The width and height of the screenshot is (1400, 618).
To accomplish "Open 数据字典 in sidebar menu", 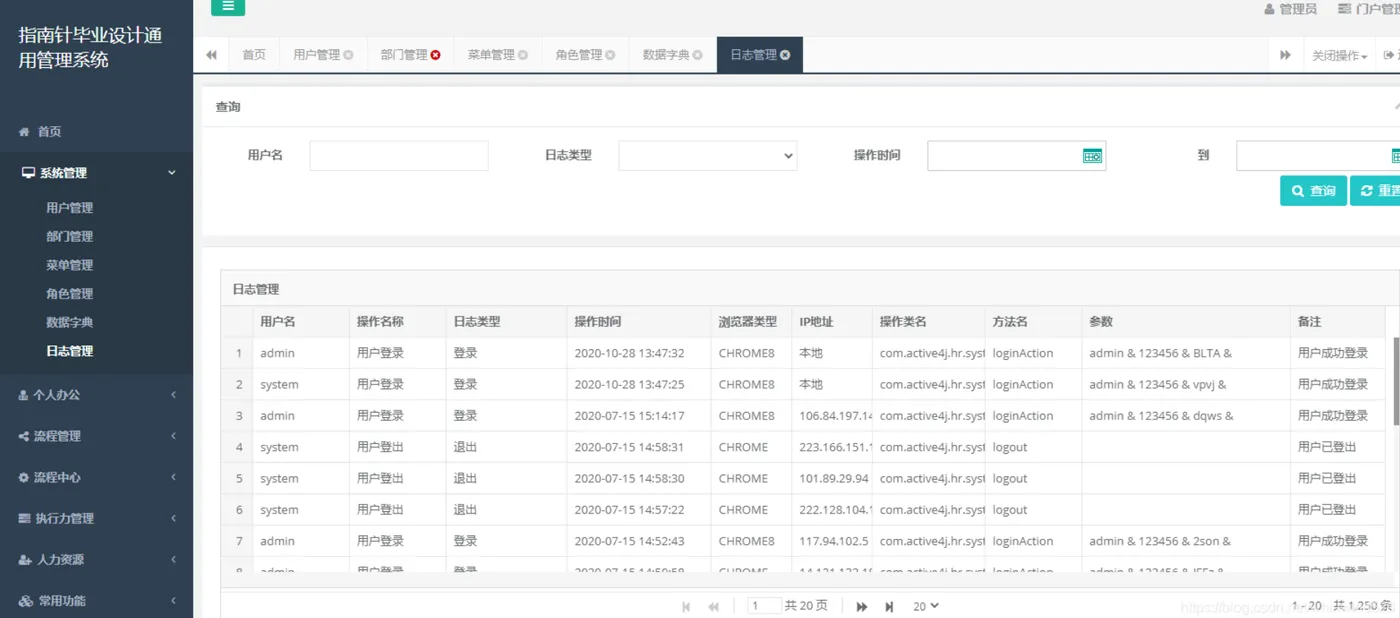I will (69, 323).
